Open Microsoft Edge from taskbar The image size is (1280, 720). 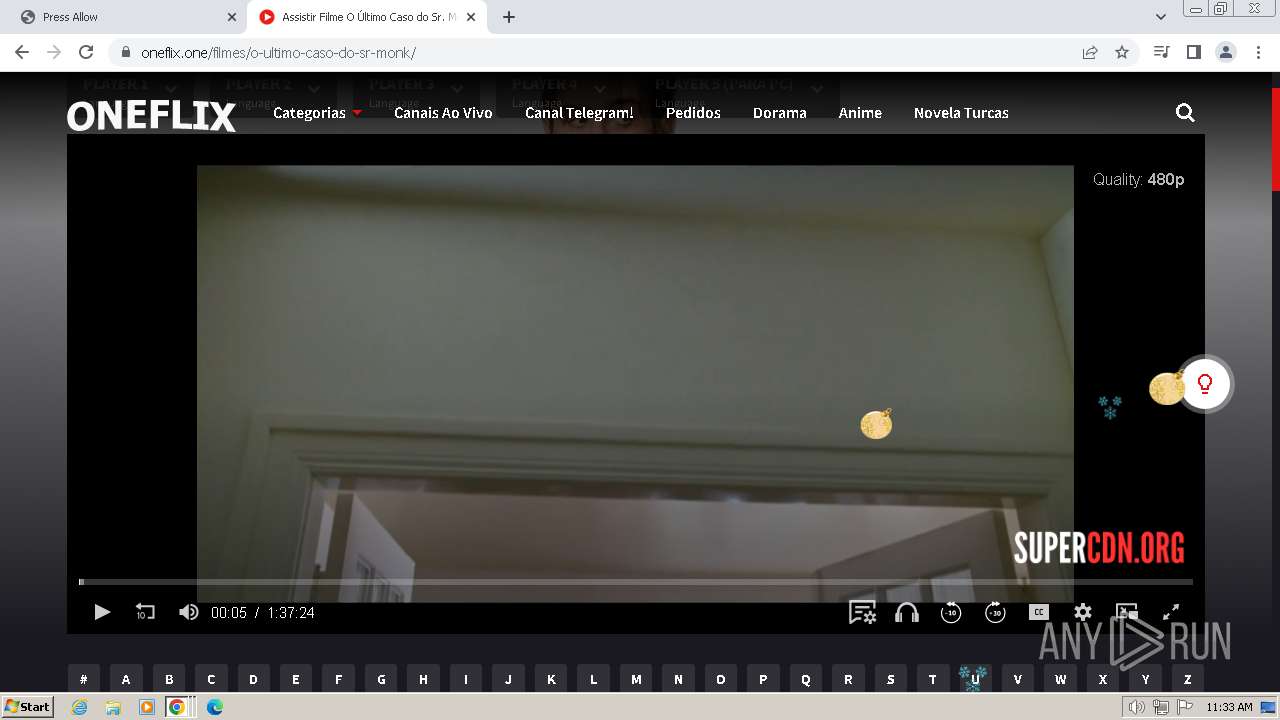pos(214,707)
